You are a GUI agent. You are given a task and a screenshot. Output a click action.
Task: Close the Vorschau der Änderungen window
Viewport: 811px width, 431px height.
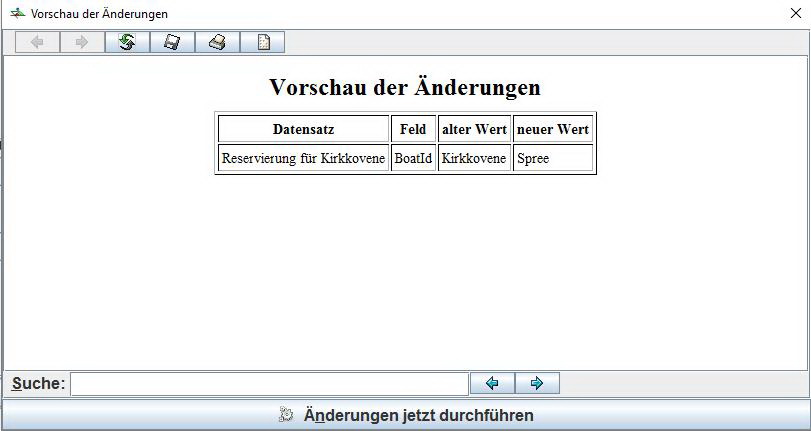coord(796,13)
